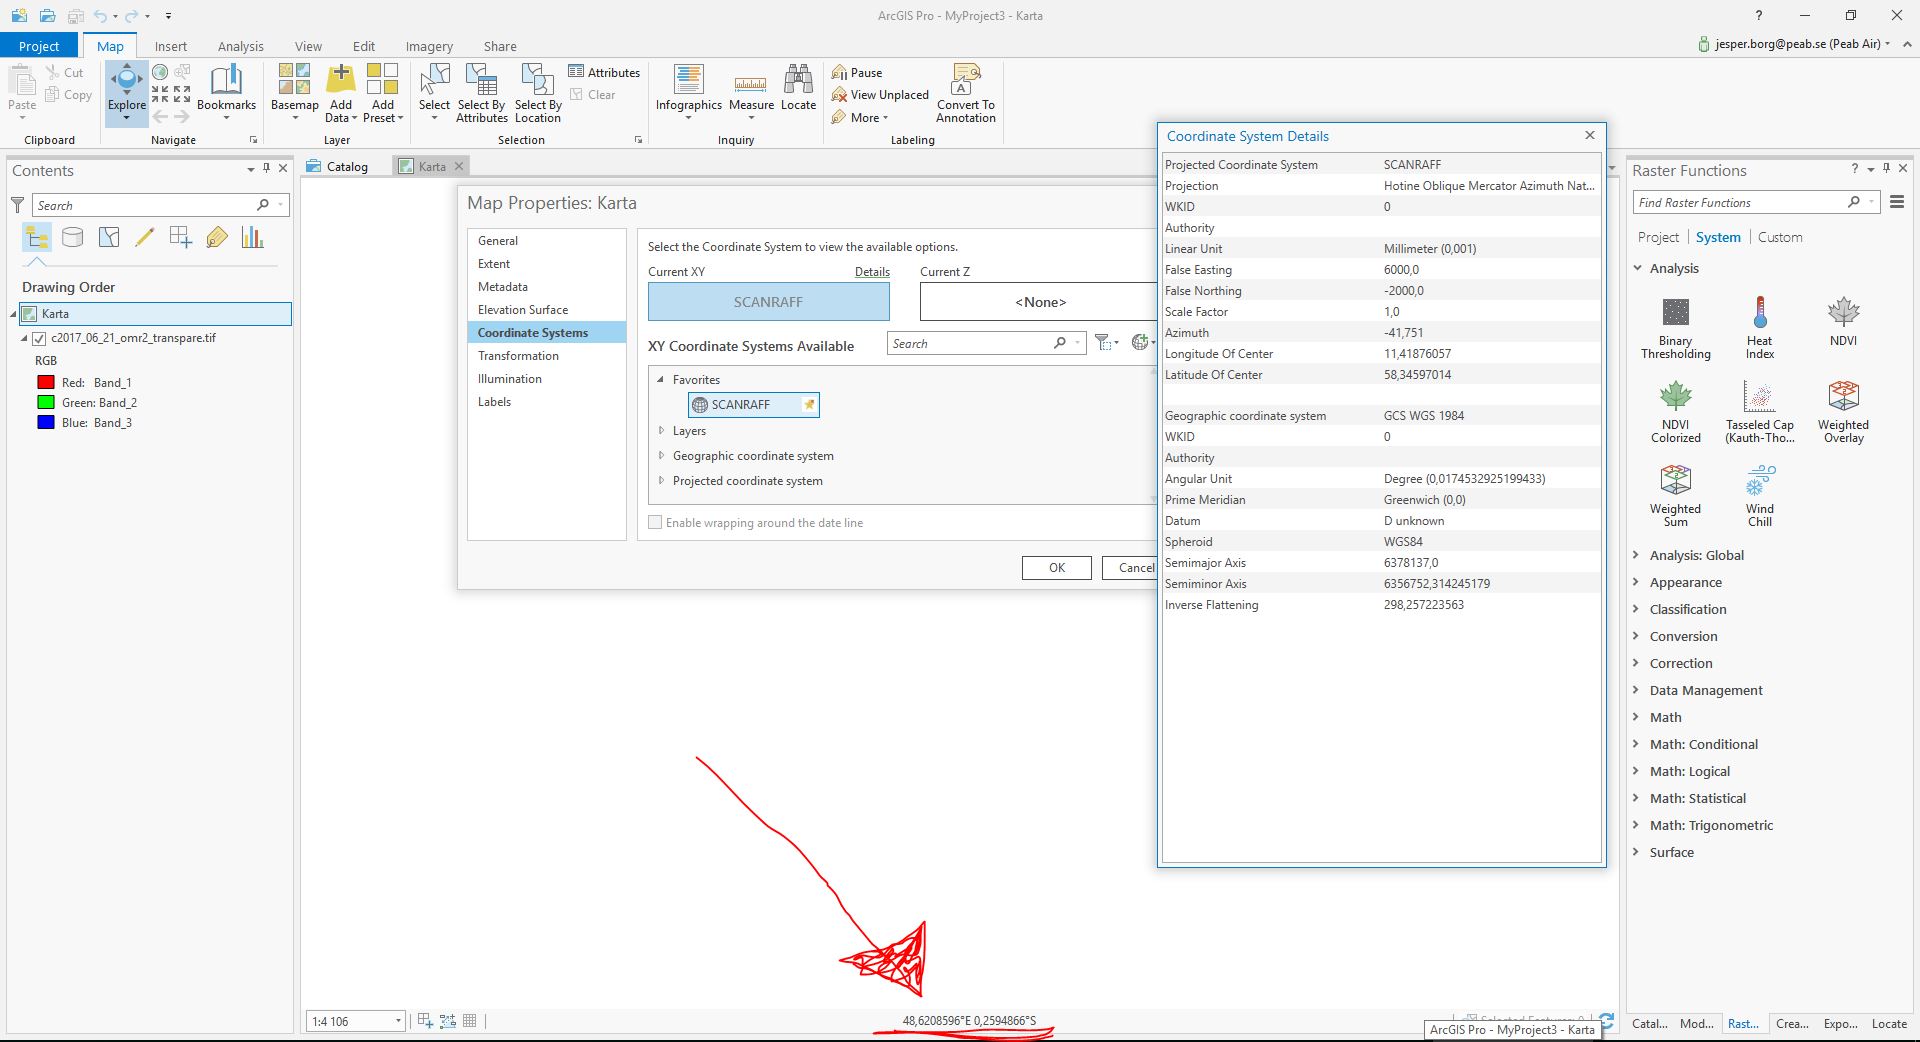The width and height of the screenshot is (1920, 1042).
Task: Open the signed-in user account menu
Action: pyautogui.click(x=1794, y=44)
